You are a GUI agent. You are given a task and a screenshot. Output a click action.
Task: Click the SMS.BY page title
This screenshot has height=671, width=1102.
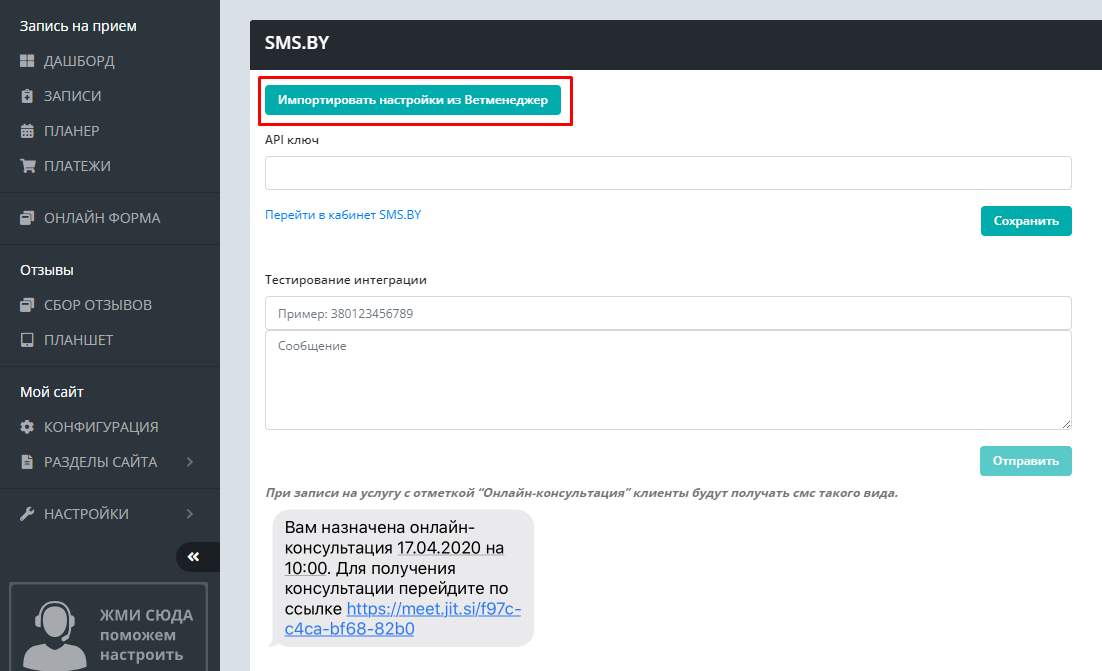coord(297,43)
